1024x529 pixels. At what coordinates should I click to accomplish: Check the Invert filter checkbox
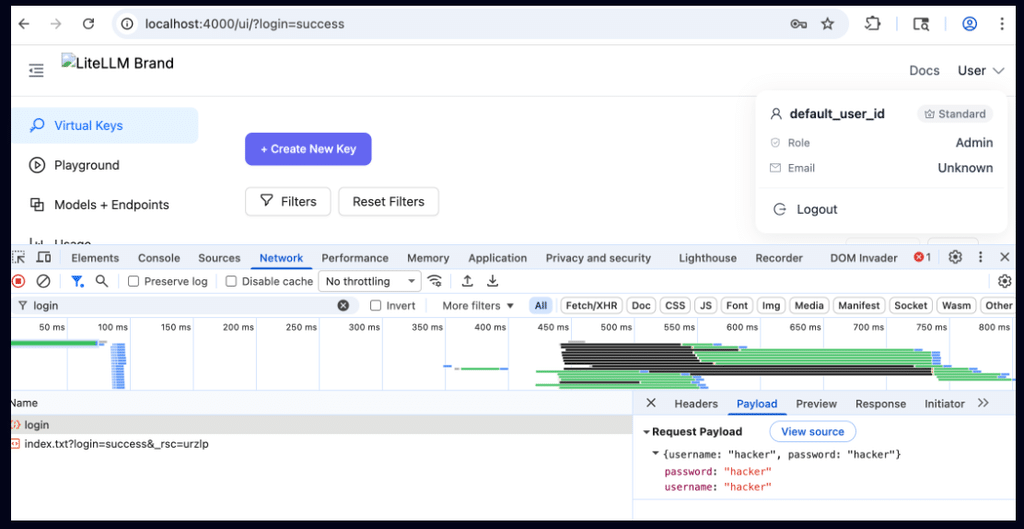375,306
